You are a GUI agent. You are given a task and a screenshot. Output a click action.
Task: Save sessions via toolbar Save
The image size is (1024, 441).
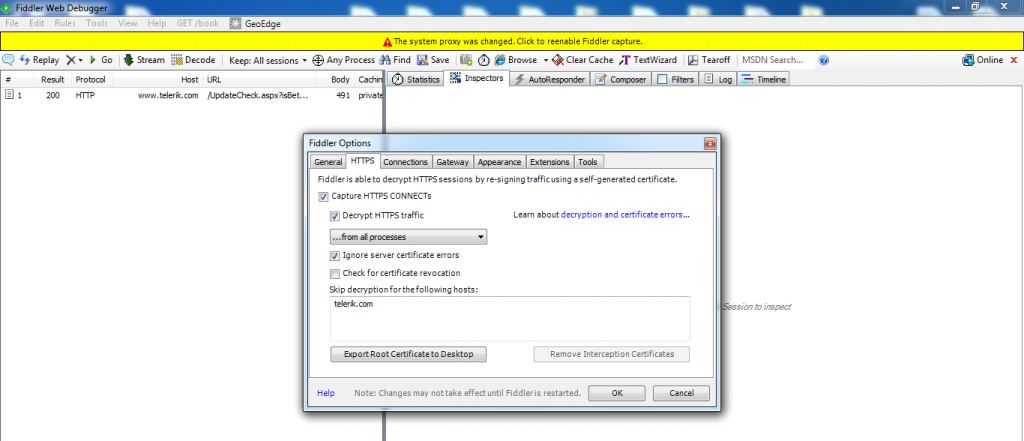[433, 60]
